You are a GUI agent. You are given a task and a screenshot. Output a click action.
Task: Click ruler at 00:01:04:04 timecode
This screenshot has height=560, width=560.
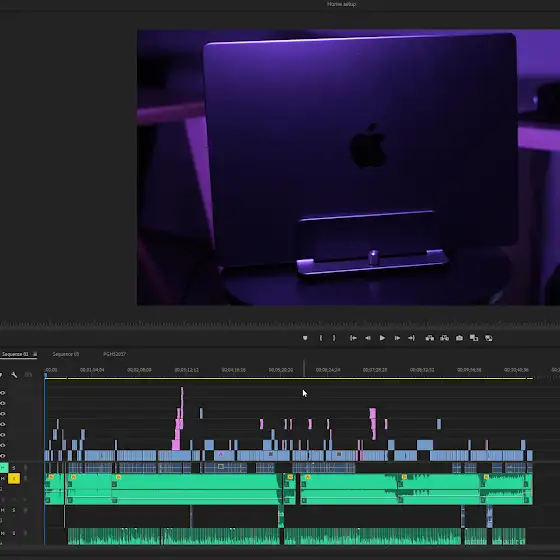pos(92,370)
